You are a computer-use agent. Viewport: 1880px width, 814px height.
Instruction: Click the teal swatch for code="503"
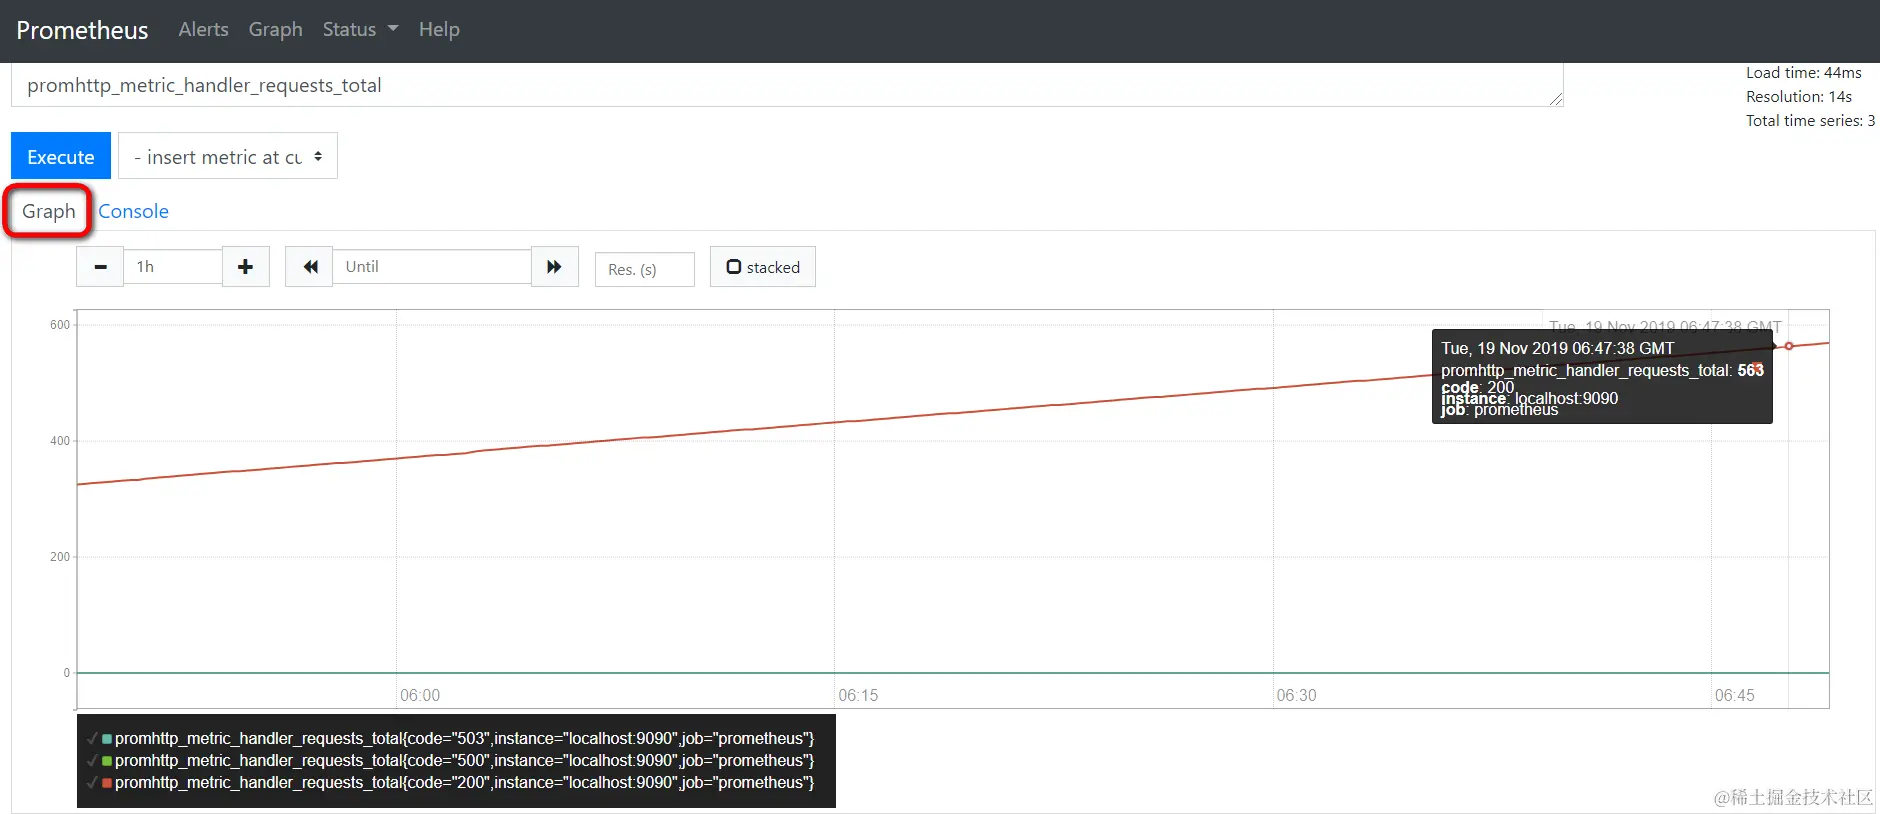(107, 739)
